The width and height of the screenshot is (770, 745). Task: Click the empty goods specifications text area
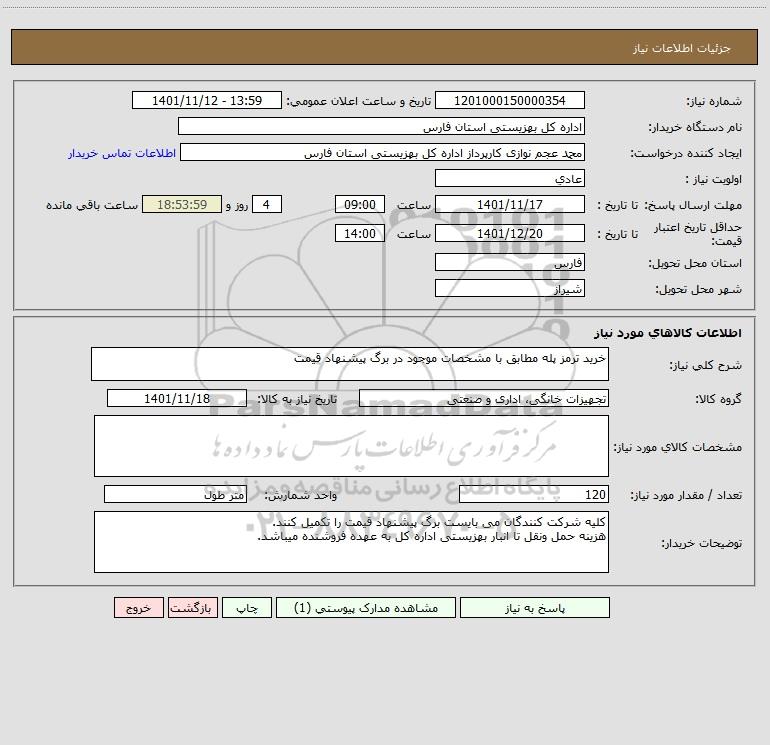(x=351, y=446)
